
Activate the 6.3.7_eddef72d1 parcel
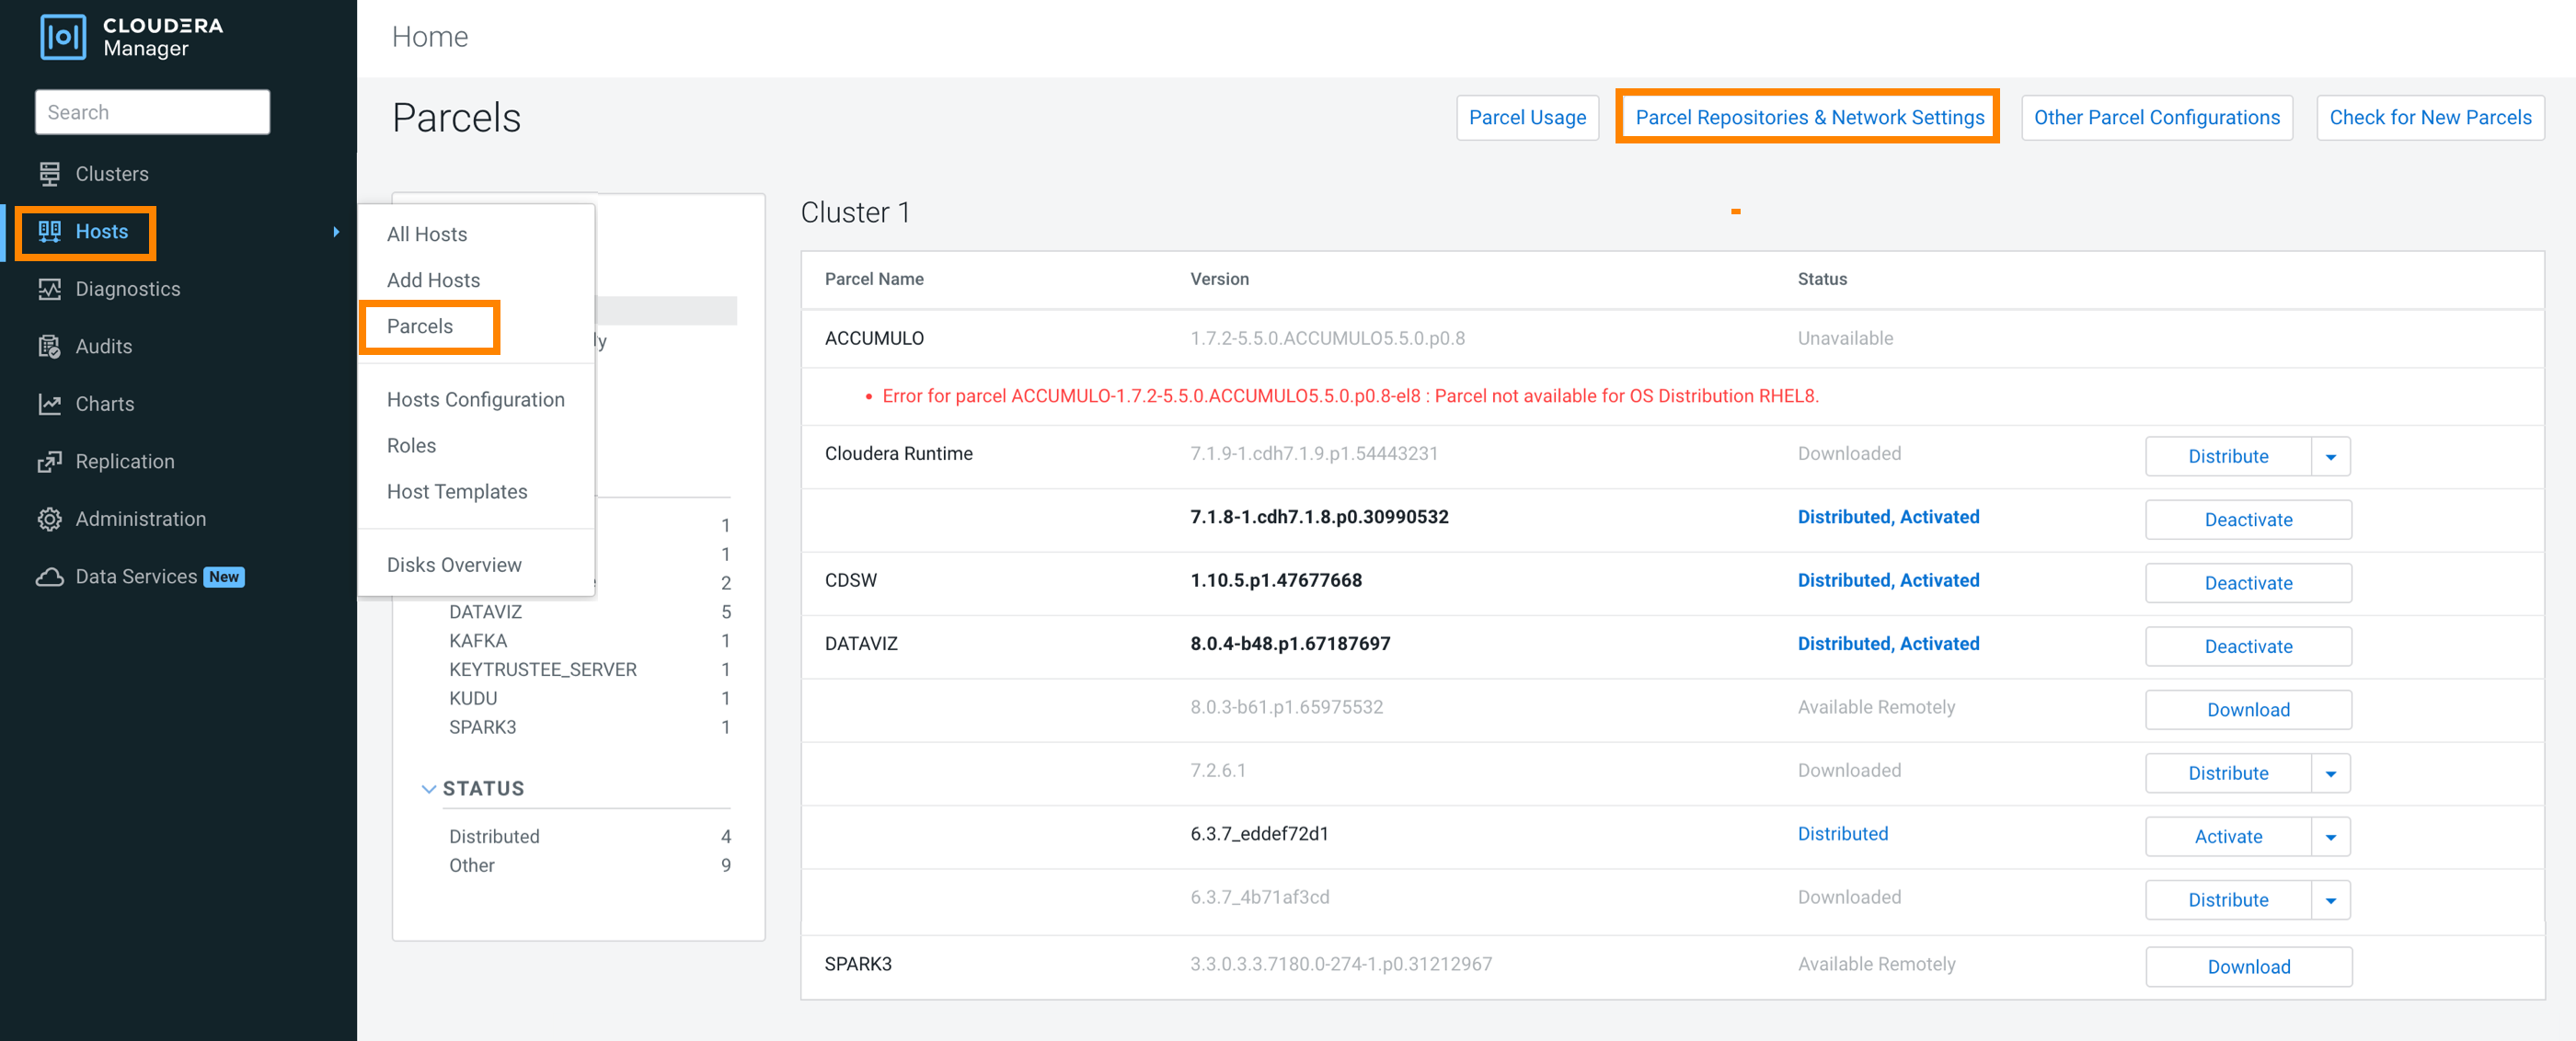2228,837
